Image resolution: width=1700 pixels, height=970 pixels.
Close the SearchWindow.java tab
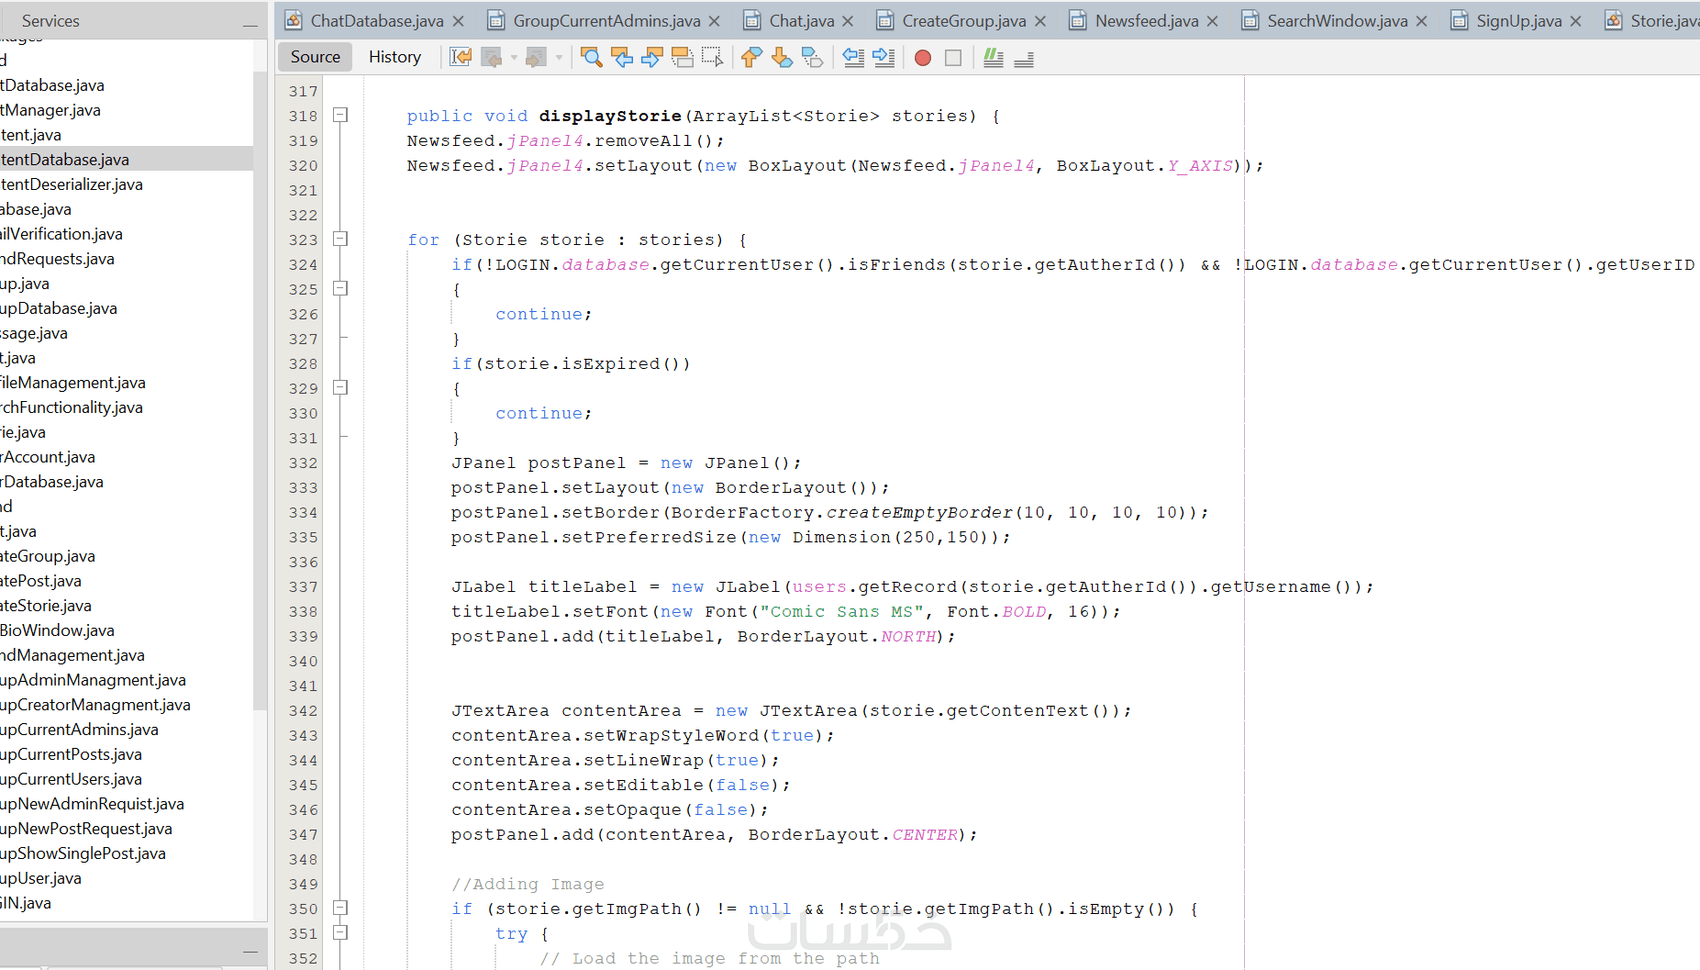pos(1421,21)
